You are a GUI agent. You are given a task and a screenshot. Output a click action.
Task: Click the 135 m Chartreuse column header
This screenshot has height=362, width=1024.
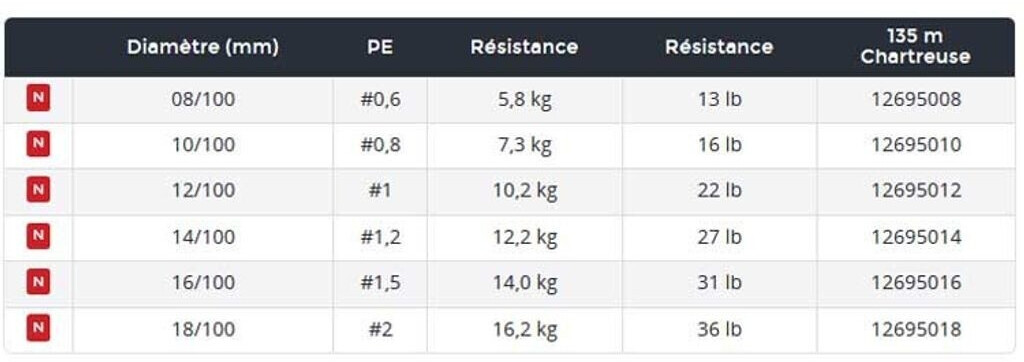click(916, 46)
